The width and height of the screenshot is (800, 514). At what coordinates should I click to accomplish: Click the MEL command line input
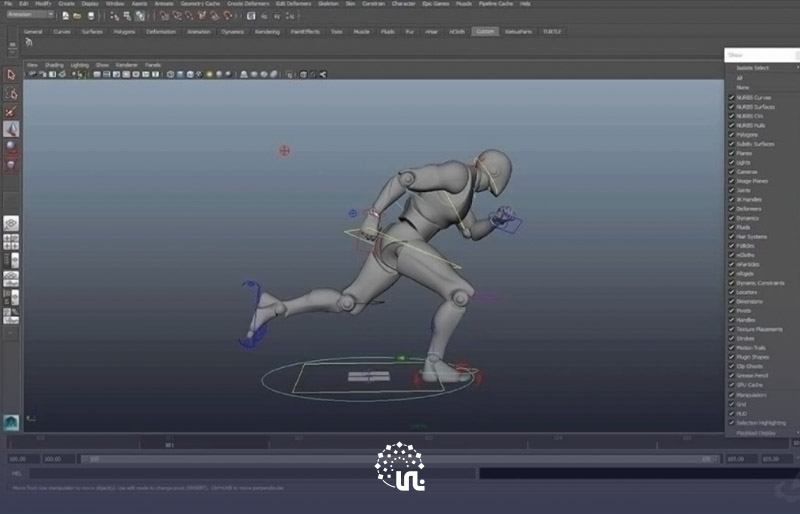click(x=252, y=474)
